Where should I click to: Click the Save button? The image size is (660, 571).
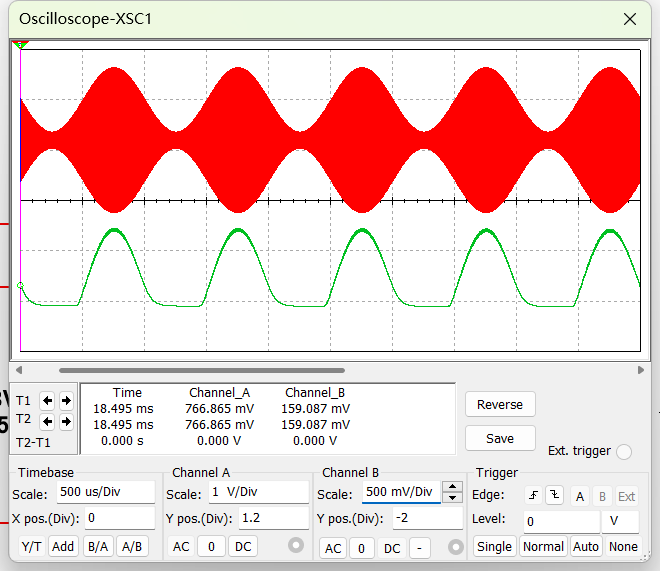click(x=500, y=438)
